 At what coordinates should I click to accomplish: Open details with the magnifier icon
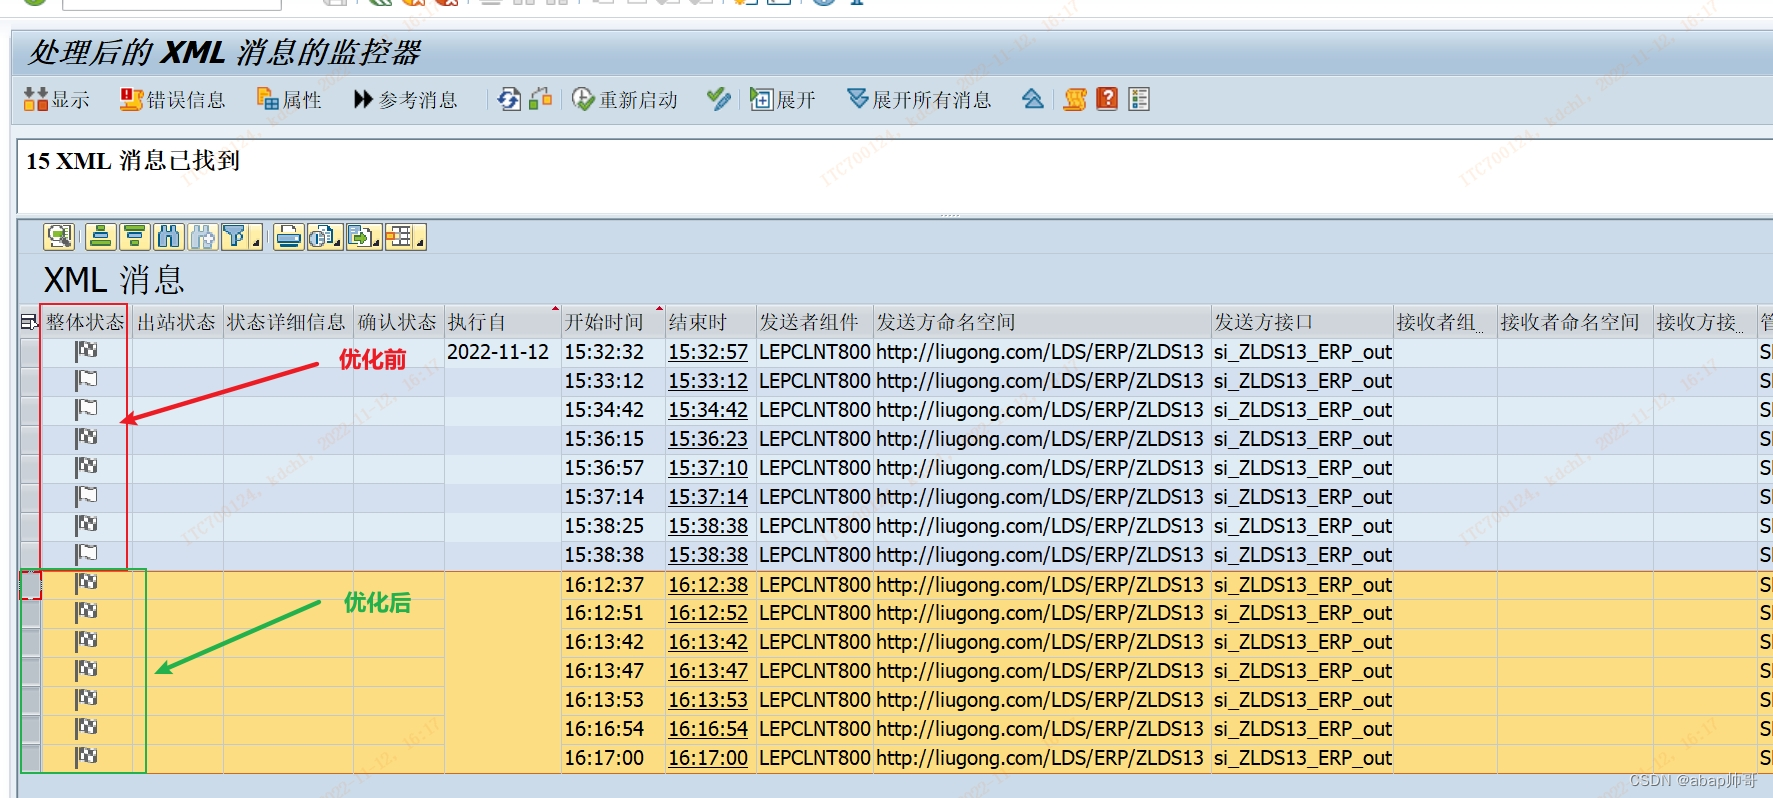[59, 237]
